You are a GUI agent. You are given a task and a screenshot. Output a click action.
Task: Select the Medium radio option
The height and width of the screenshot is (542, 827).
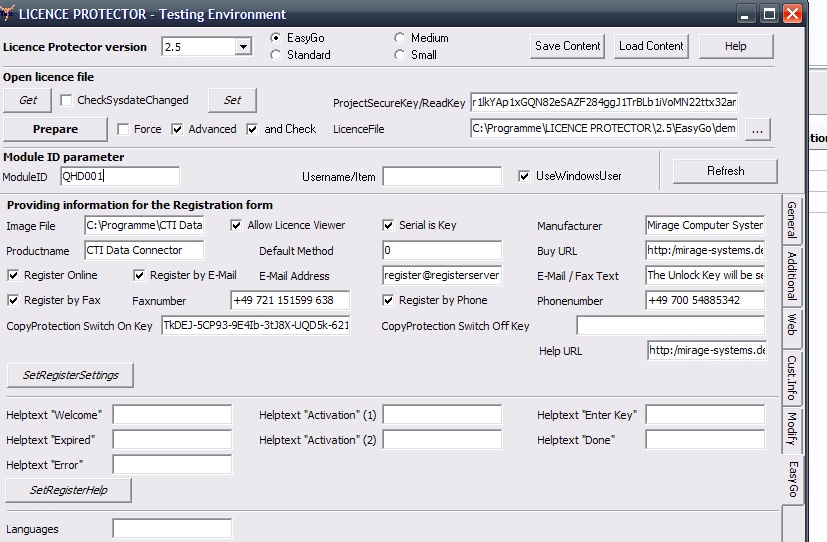click(x=400, y=38)
